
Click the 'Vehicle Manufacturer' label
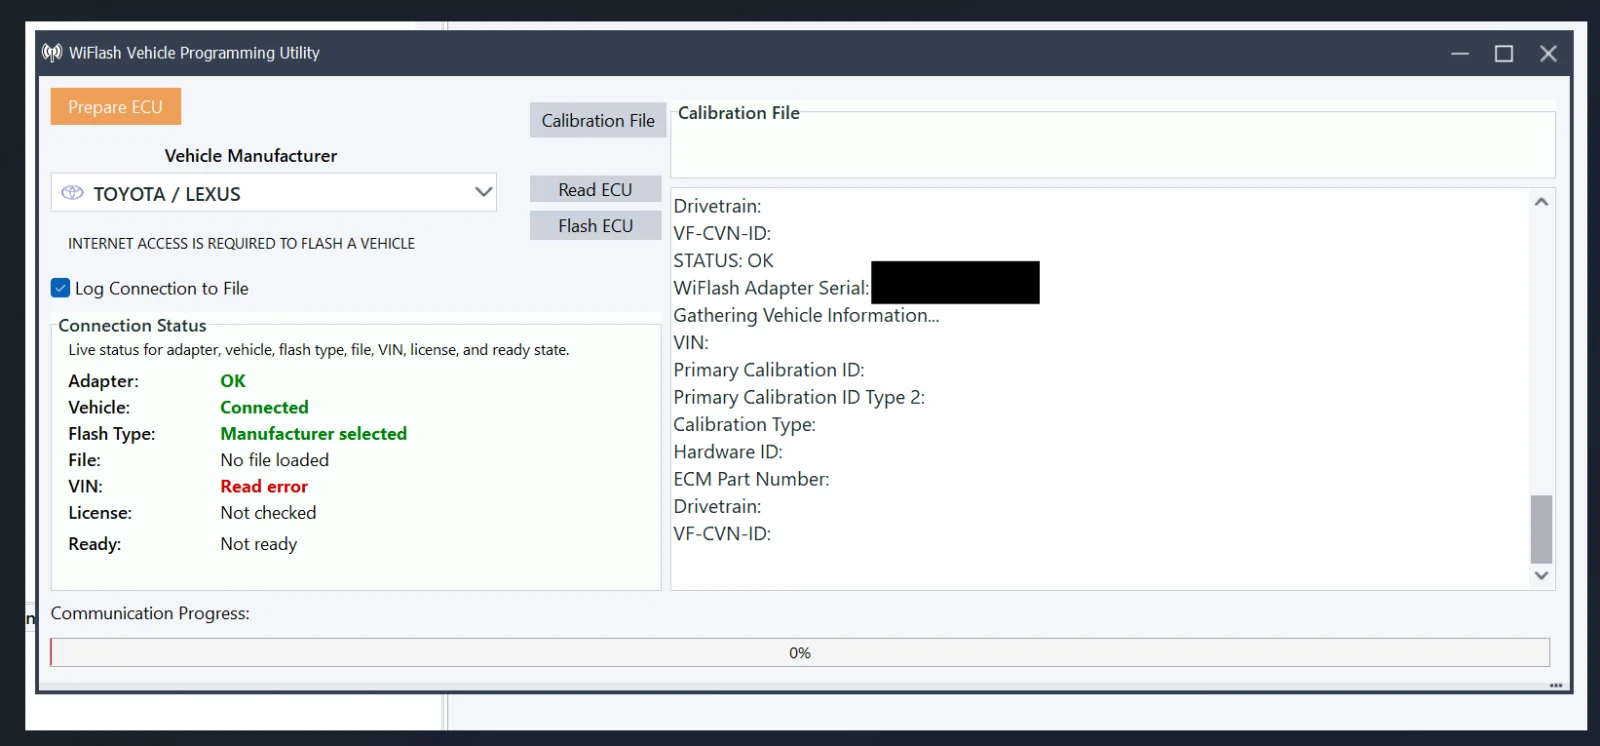(251, 155)
